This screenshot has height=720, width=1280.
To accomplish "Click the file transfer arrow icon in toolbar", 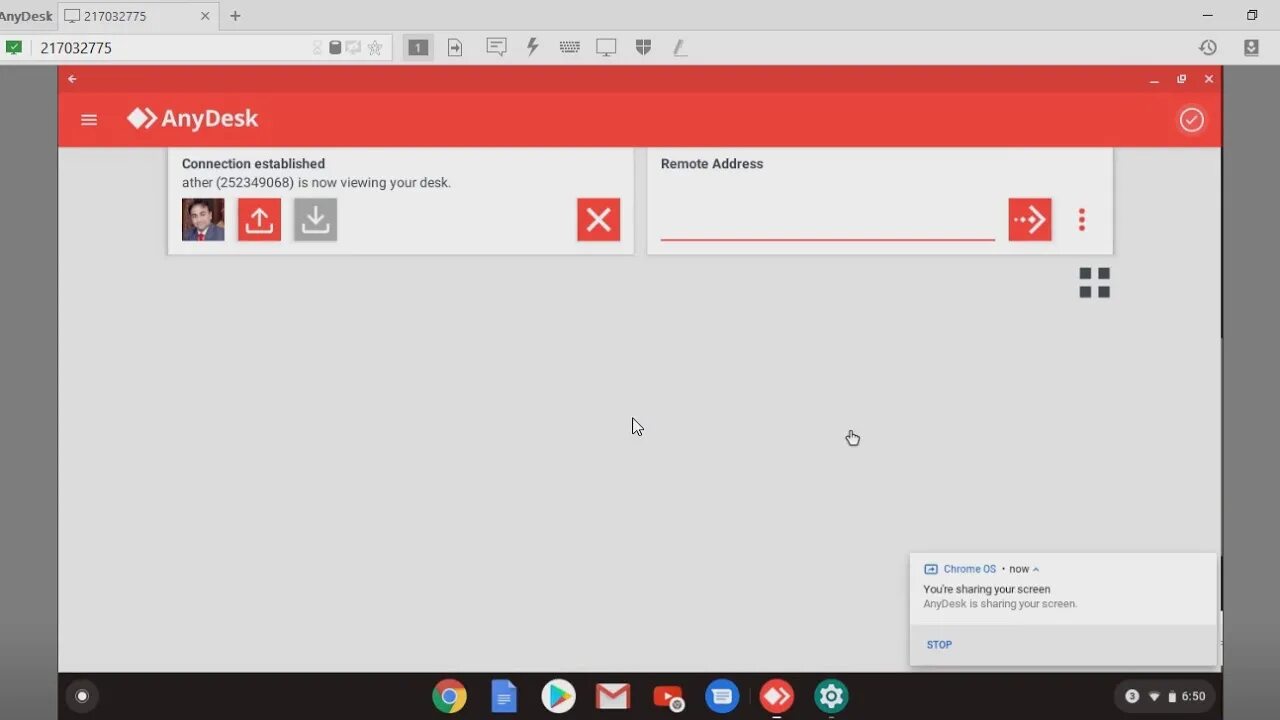I will 455,47.
